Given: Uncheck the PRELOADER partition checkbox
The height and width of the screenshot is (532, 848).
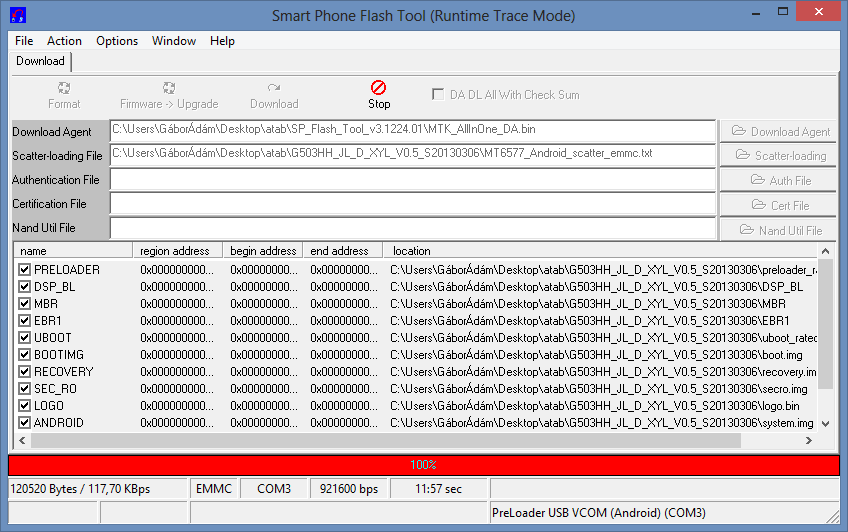Looking at the screenshot, I should (24, 269).
